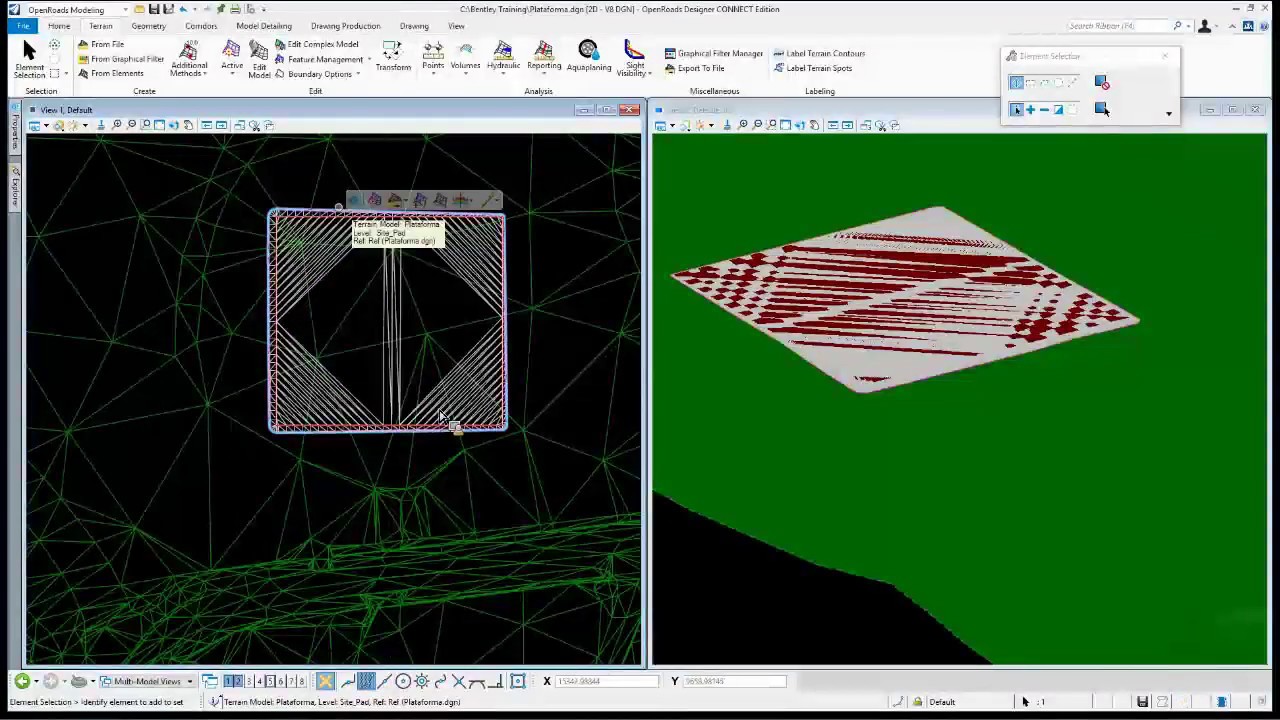Switch to the Corridors ribbon tab
The width and height of the screenshot is (1280, 720).
click(201, 26)
